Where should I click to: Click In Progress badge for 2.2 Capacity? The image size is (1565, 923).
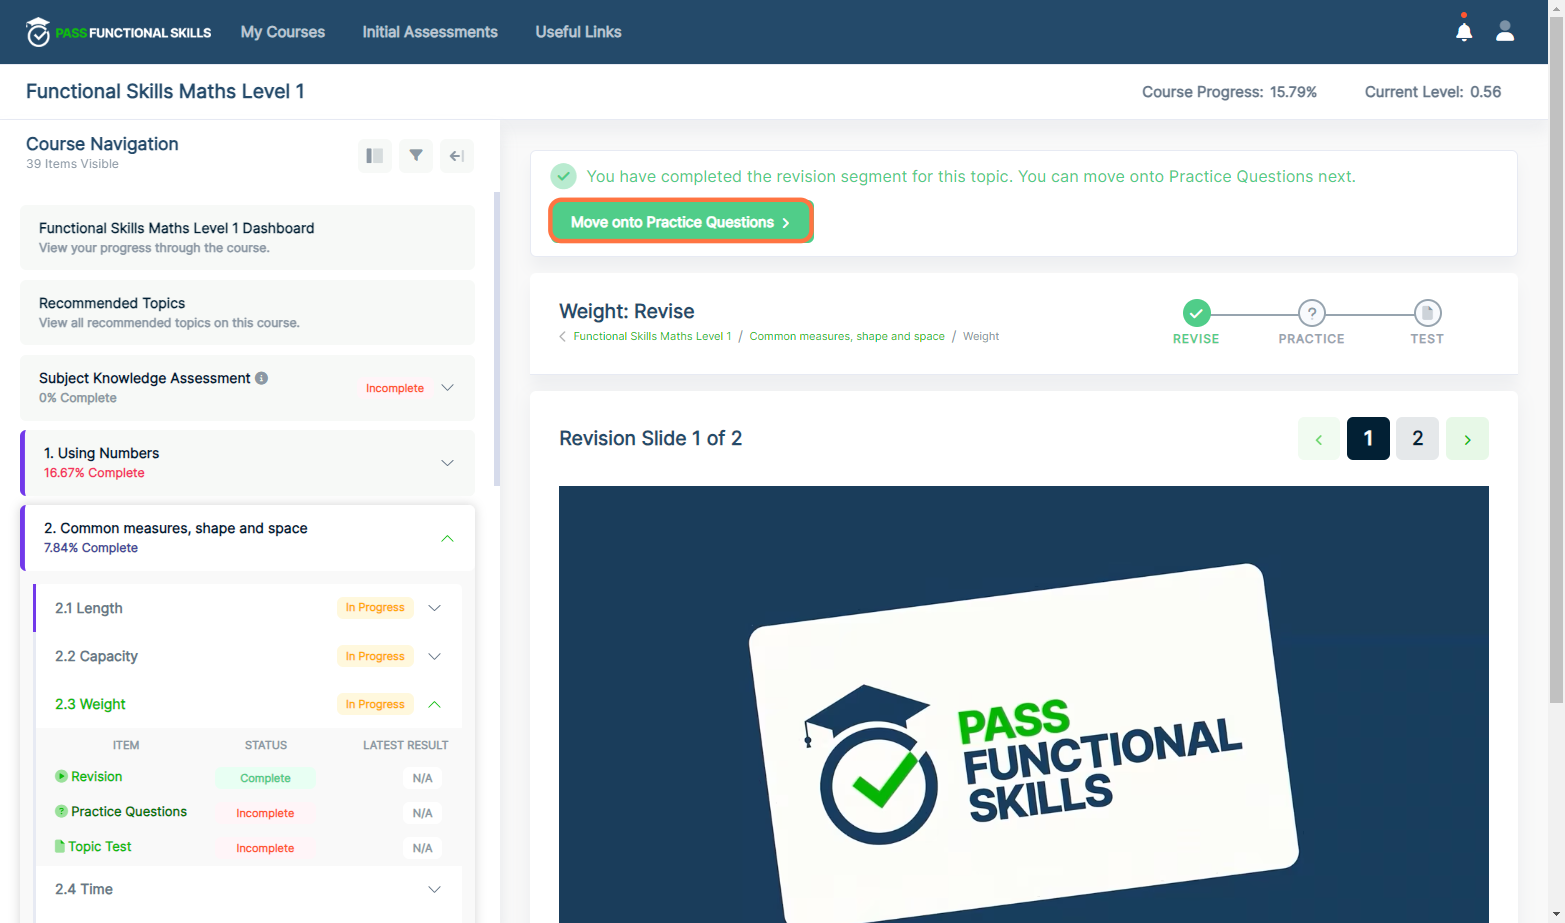(375, 656)
